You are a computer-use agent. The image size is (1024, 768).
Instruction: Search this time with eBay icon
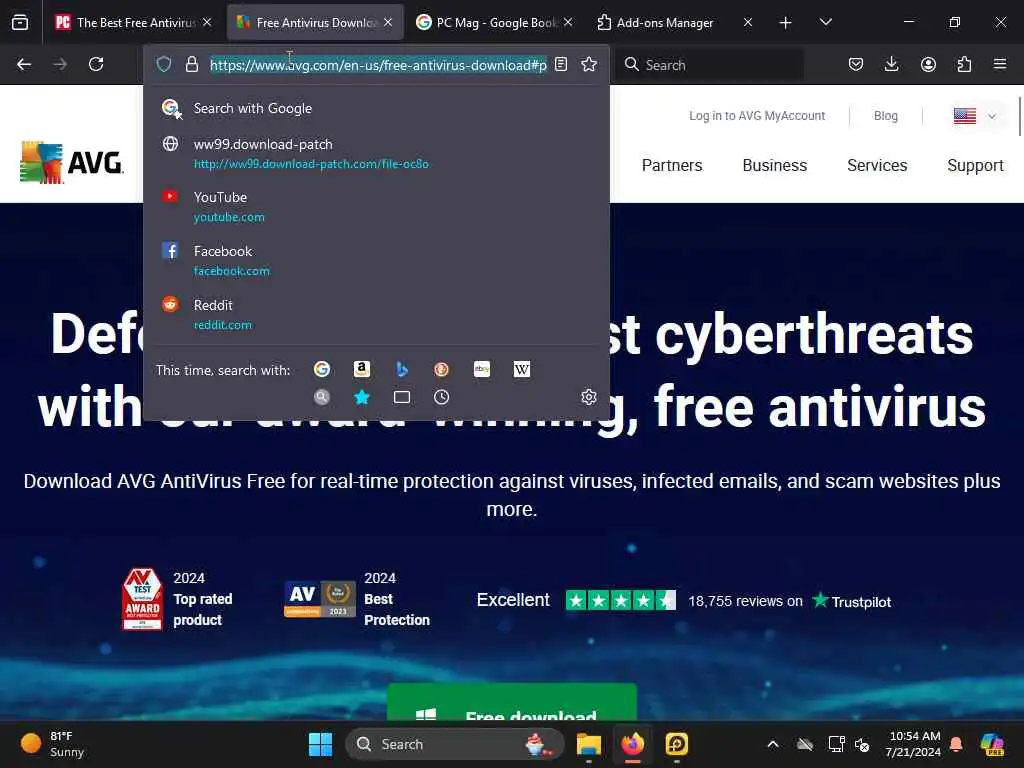click(482, 369)
